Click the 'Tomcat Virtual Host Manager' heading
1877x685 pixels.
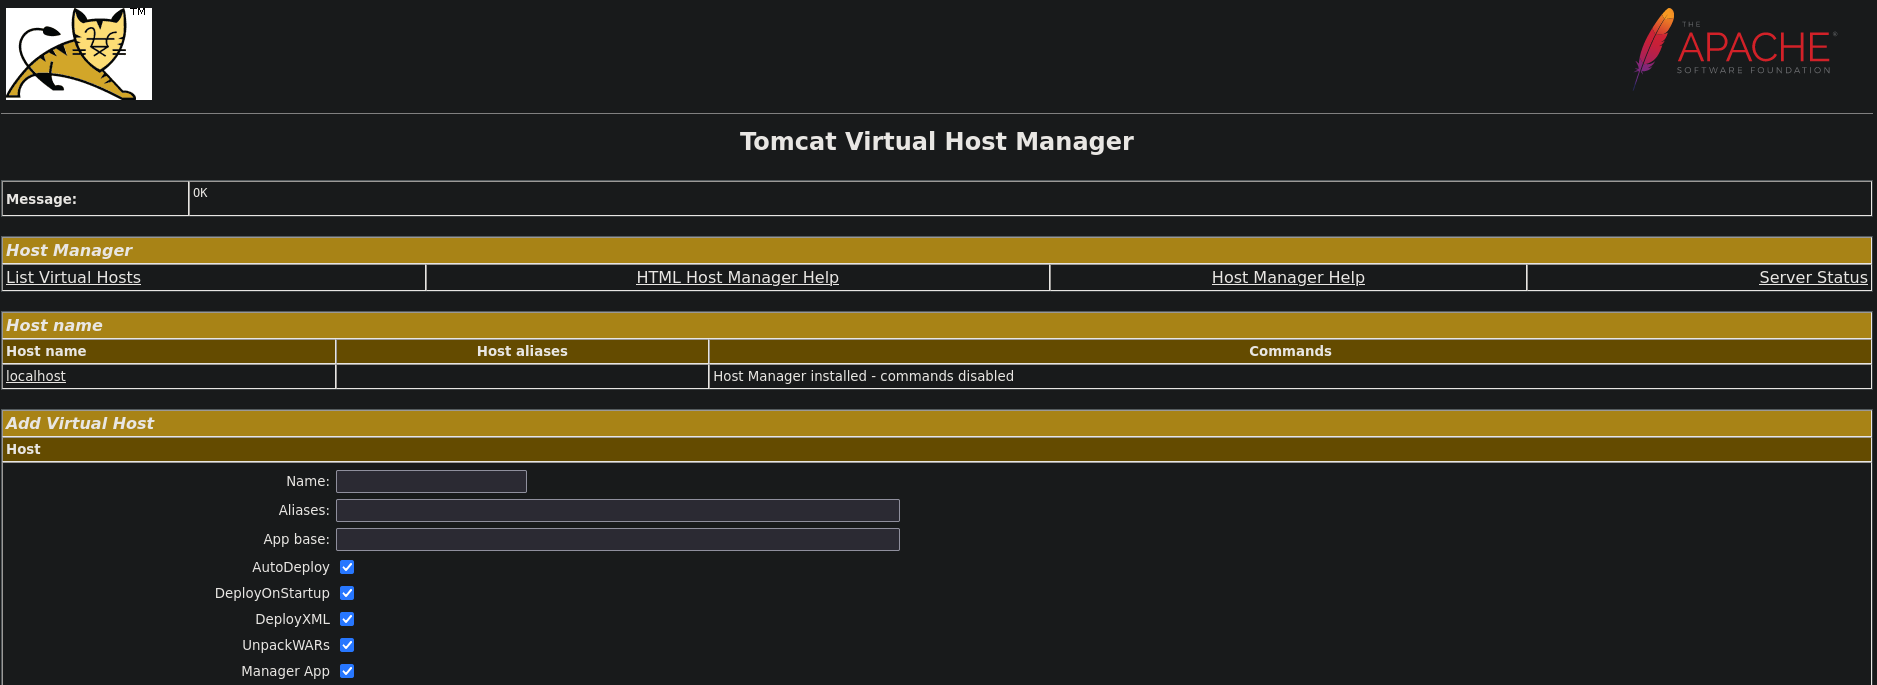click(x=937, y=141)
